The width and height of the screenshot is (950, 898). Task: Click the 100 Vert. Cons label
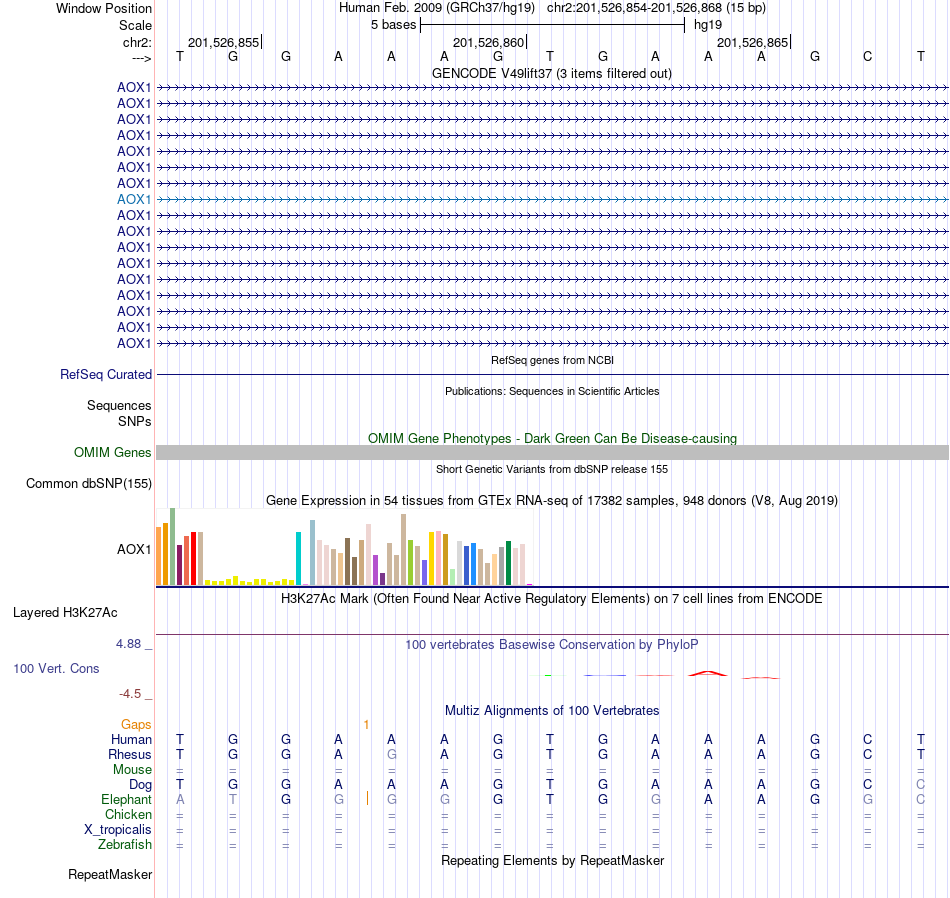coord(56,668)
